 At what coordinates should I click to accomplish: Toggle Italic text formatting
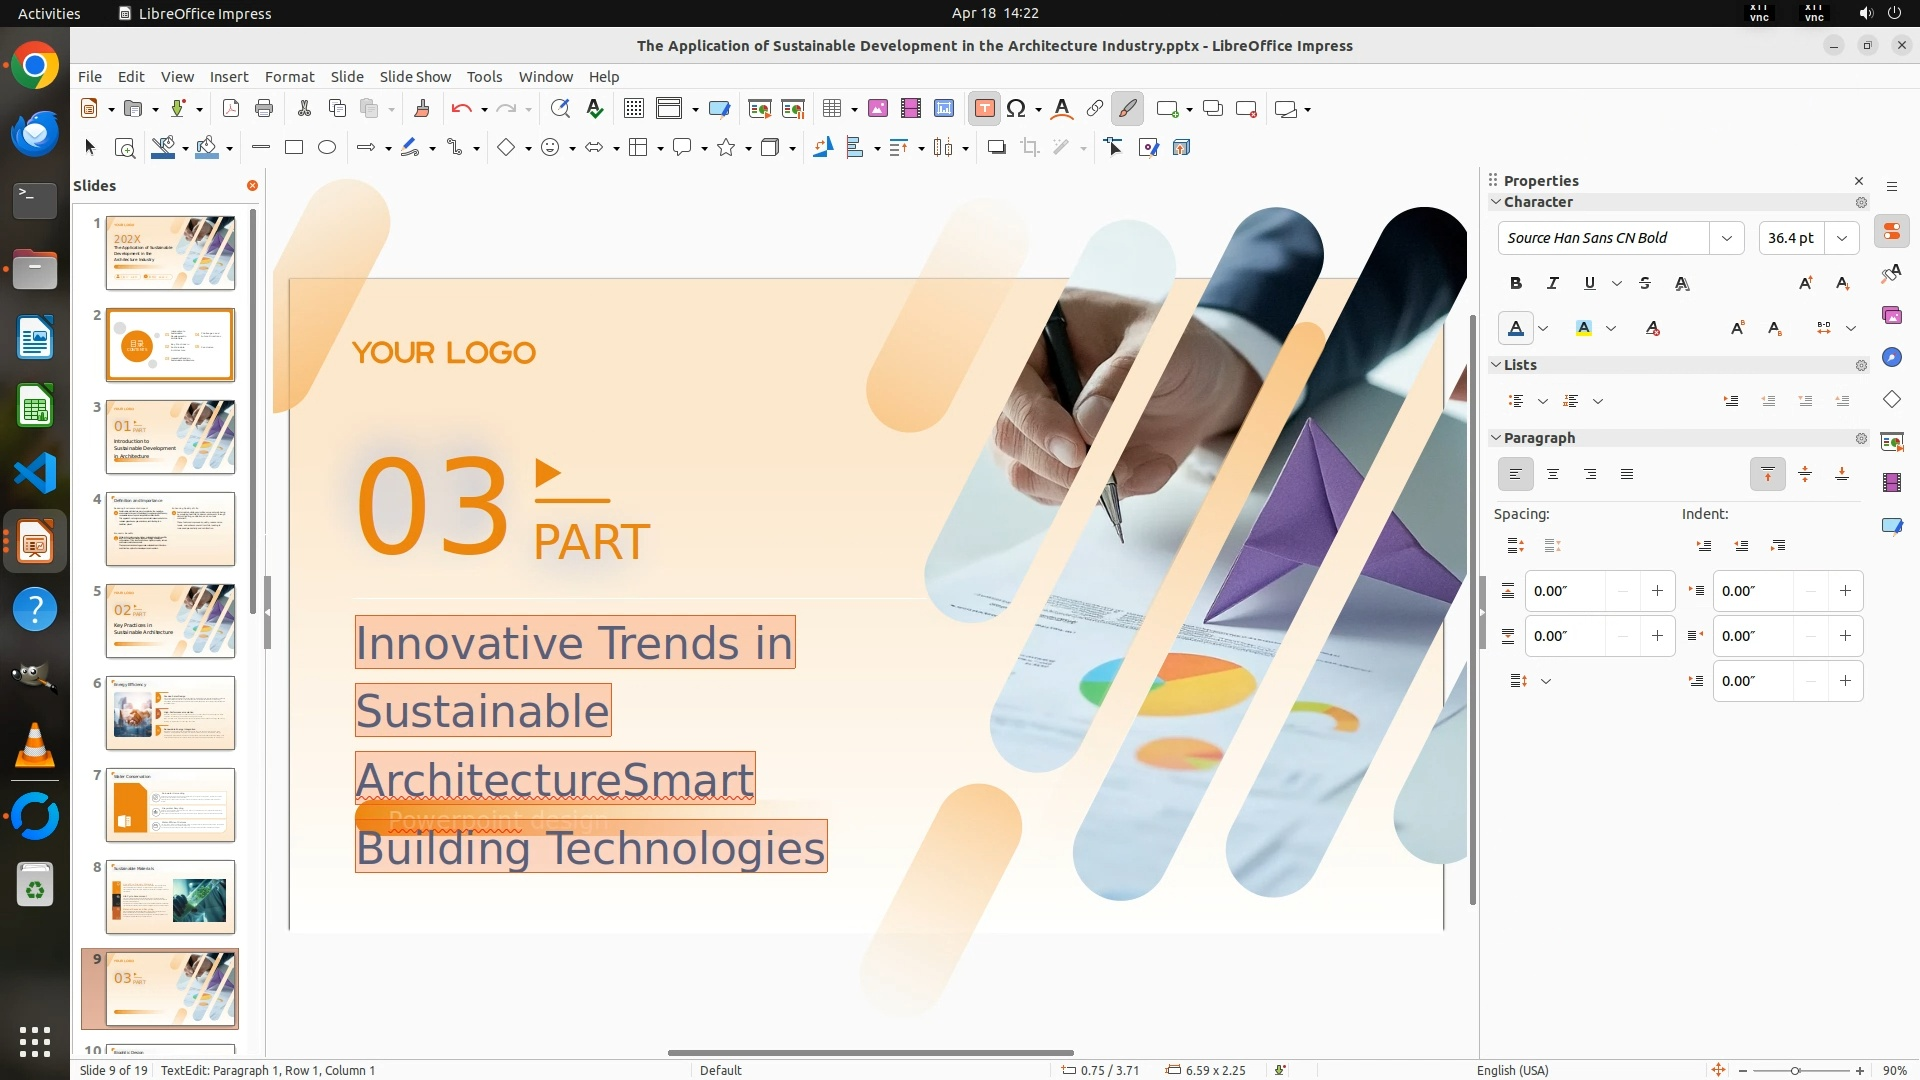point(1552,284)
